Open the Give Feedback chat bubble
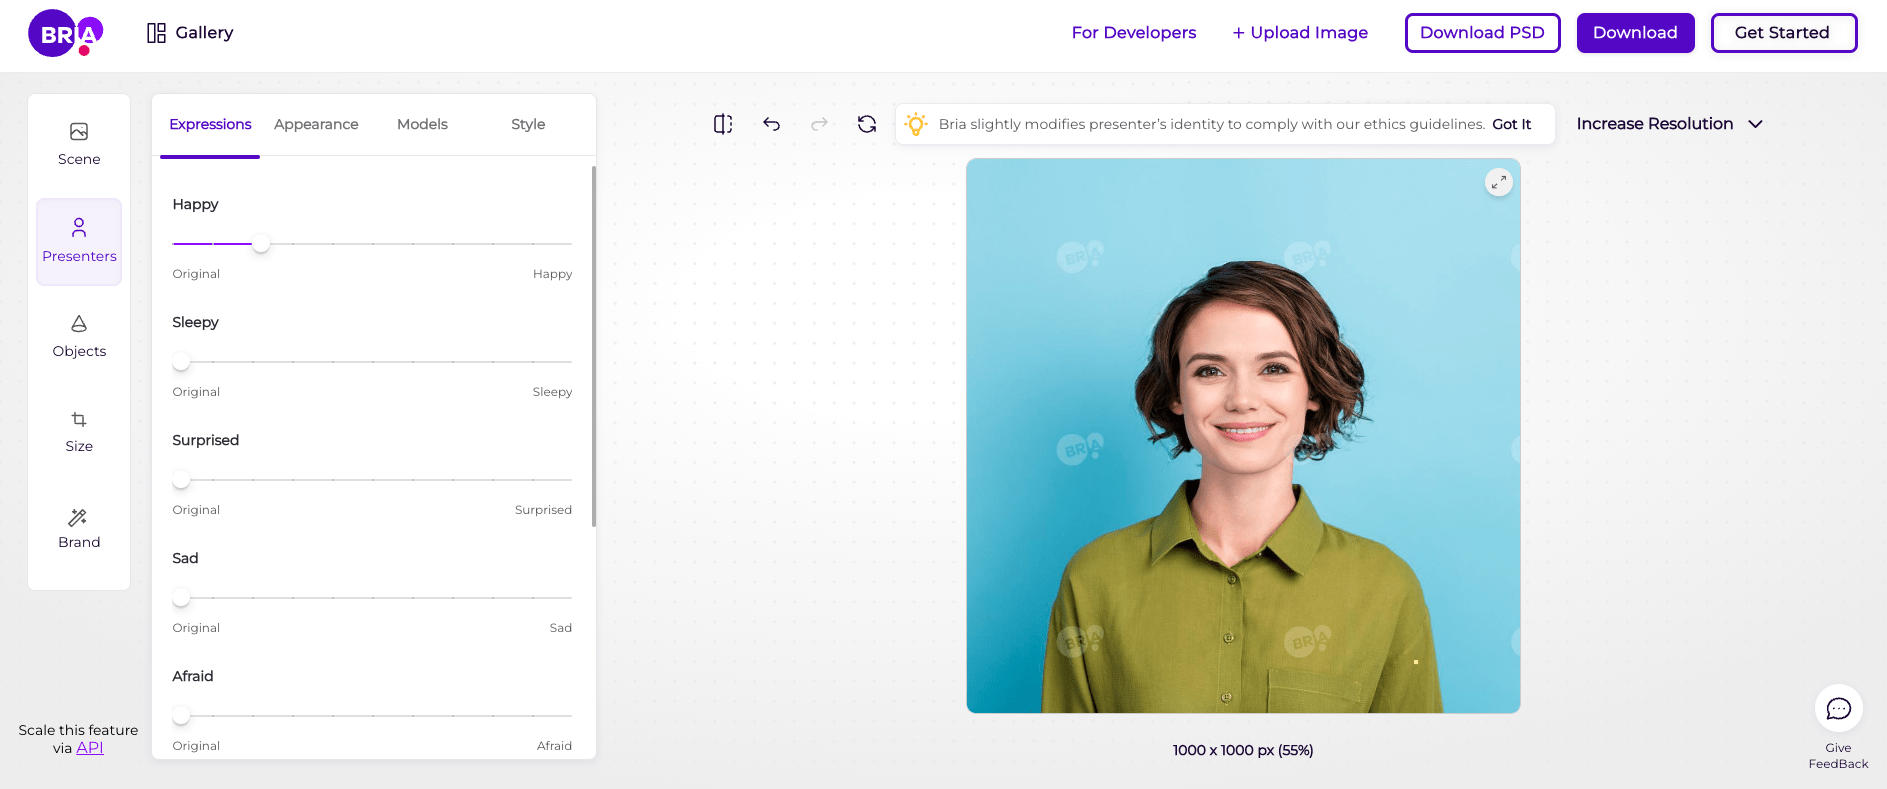 click(1838, 709)
